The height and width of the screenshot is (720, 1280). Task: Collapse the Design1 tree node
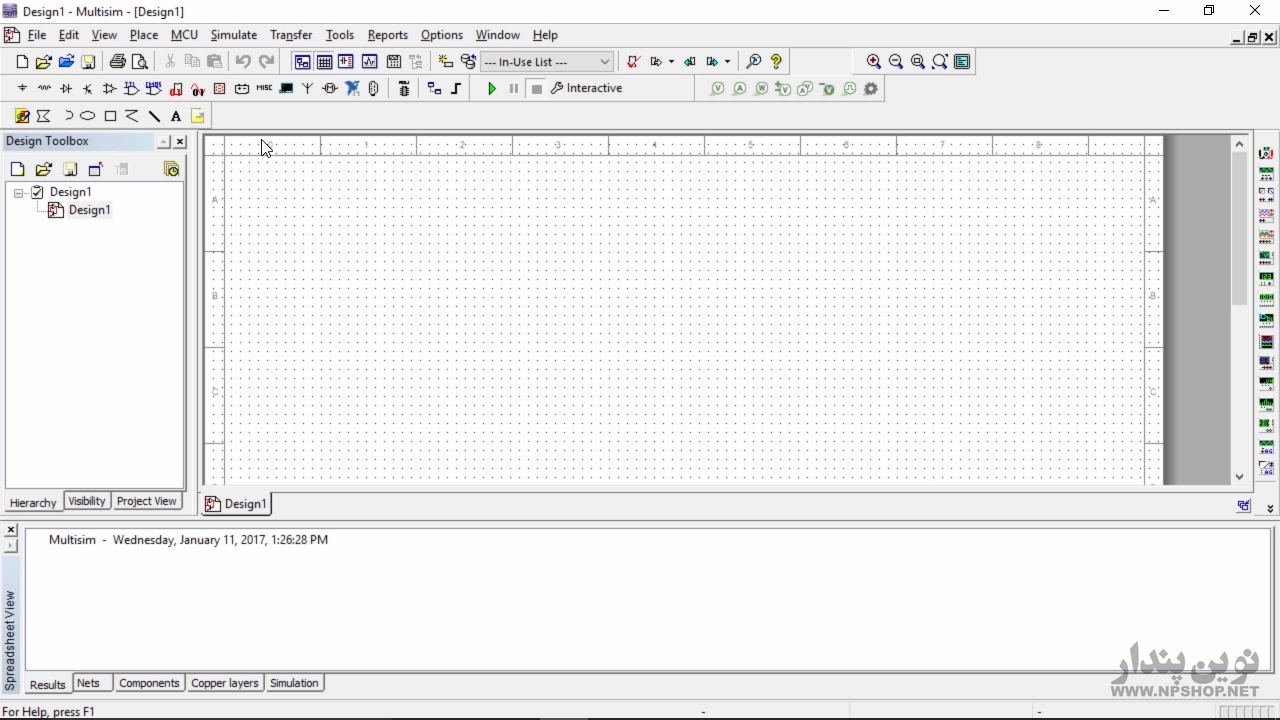(x=18, y=193)
